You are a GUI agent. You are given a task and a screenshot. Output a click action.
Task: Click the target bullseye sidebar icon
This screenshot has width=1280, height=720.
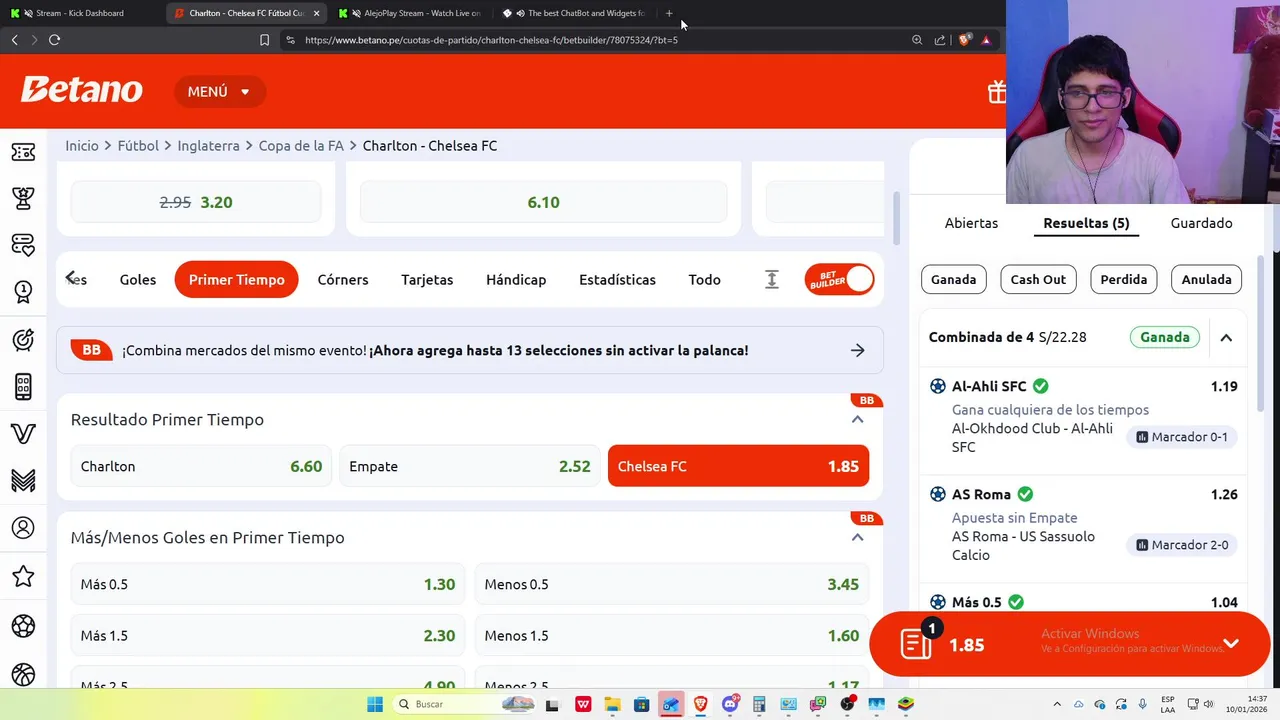click(x=23, y=340)
